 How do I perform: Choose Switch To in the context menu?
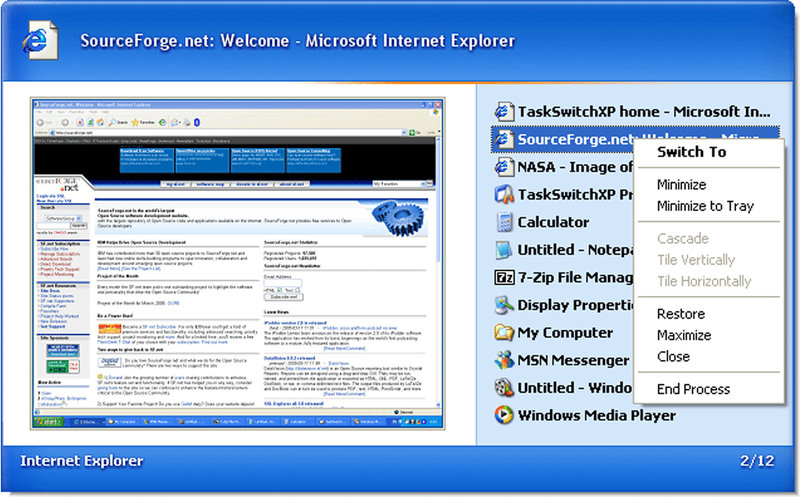[x=691, y=152]
